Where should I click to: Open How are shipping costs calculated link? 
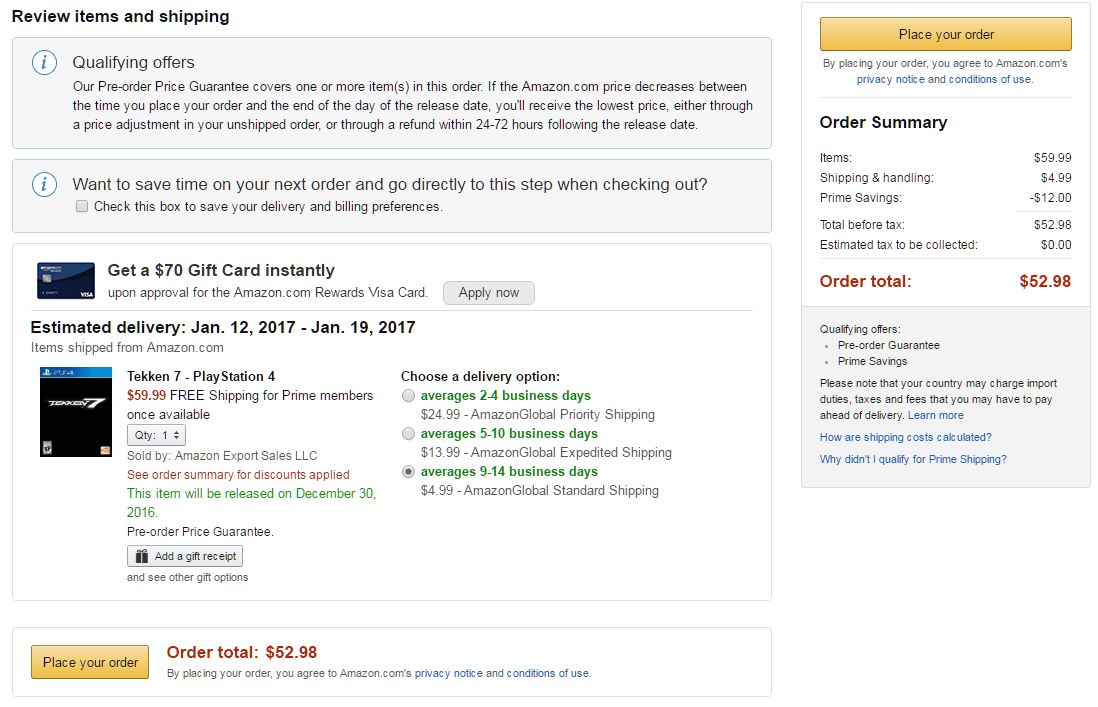click(x=905, y=438)
